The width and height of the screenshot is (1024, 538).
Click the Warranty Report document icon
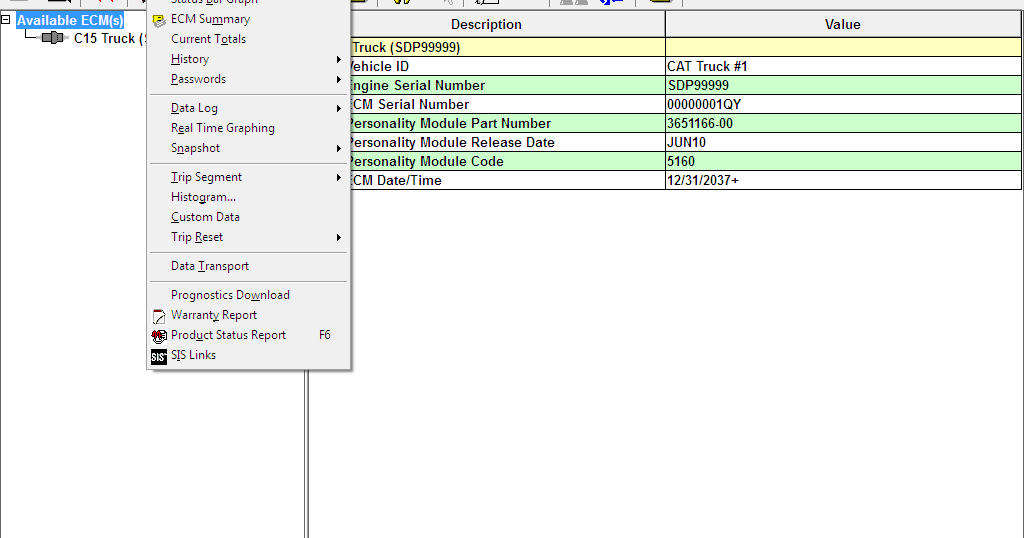pyautogui.click(x=159, y=317)
